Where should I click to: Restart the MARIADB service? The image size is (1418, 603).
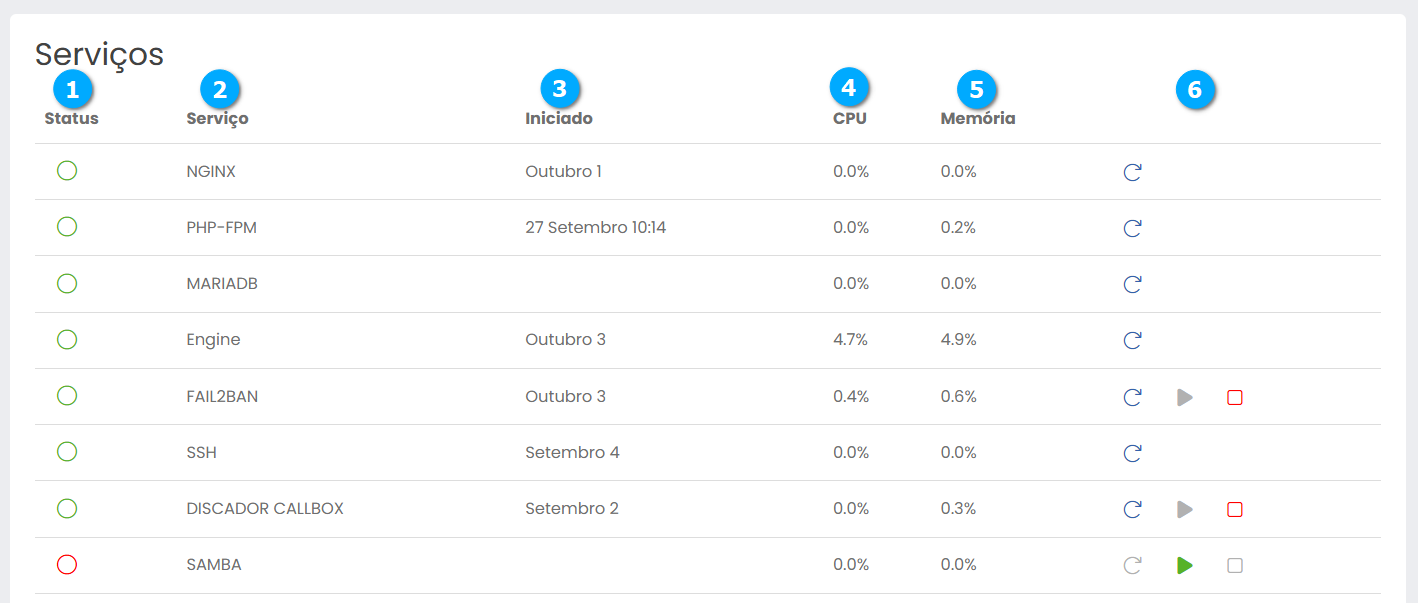(x=1132, y=284)
